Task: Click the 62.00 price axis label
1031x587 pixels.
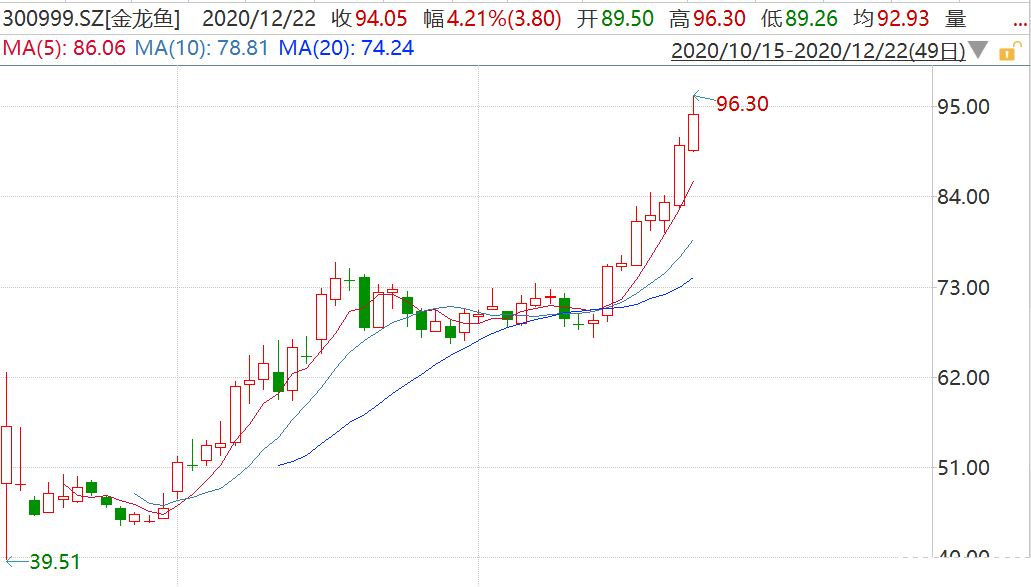Action: [x=963, y=377]
